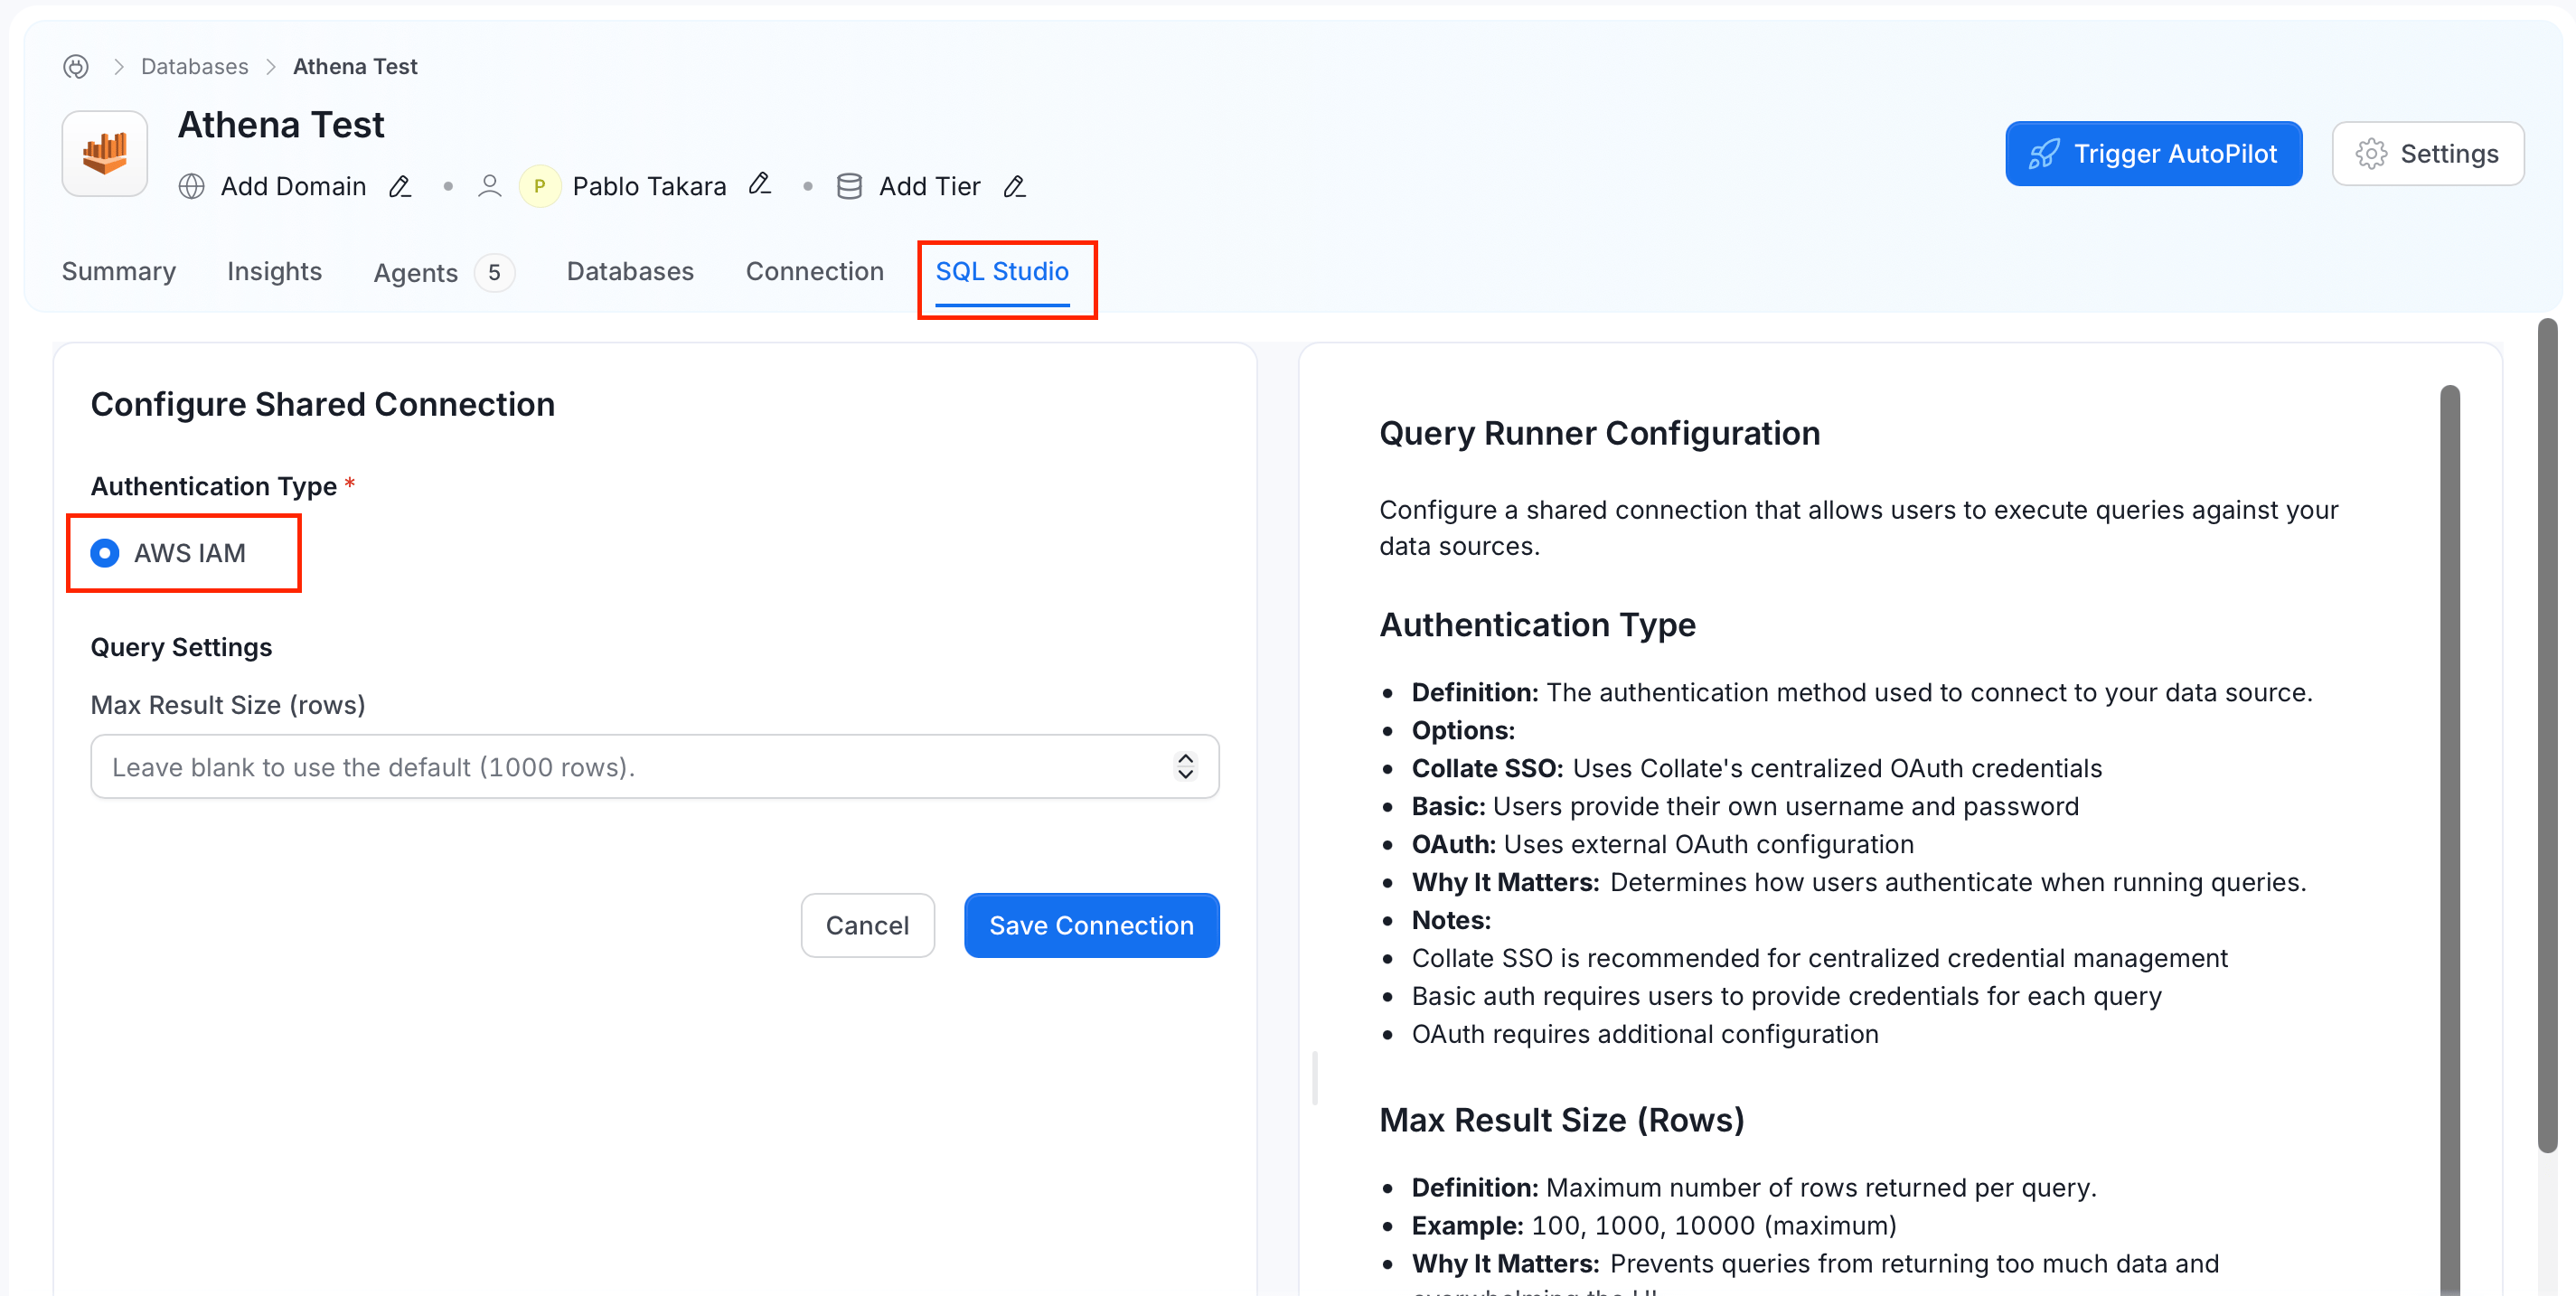Click the tier database icon

click(849, 186)
